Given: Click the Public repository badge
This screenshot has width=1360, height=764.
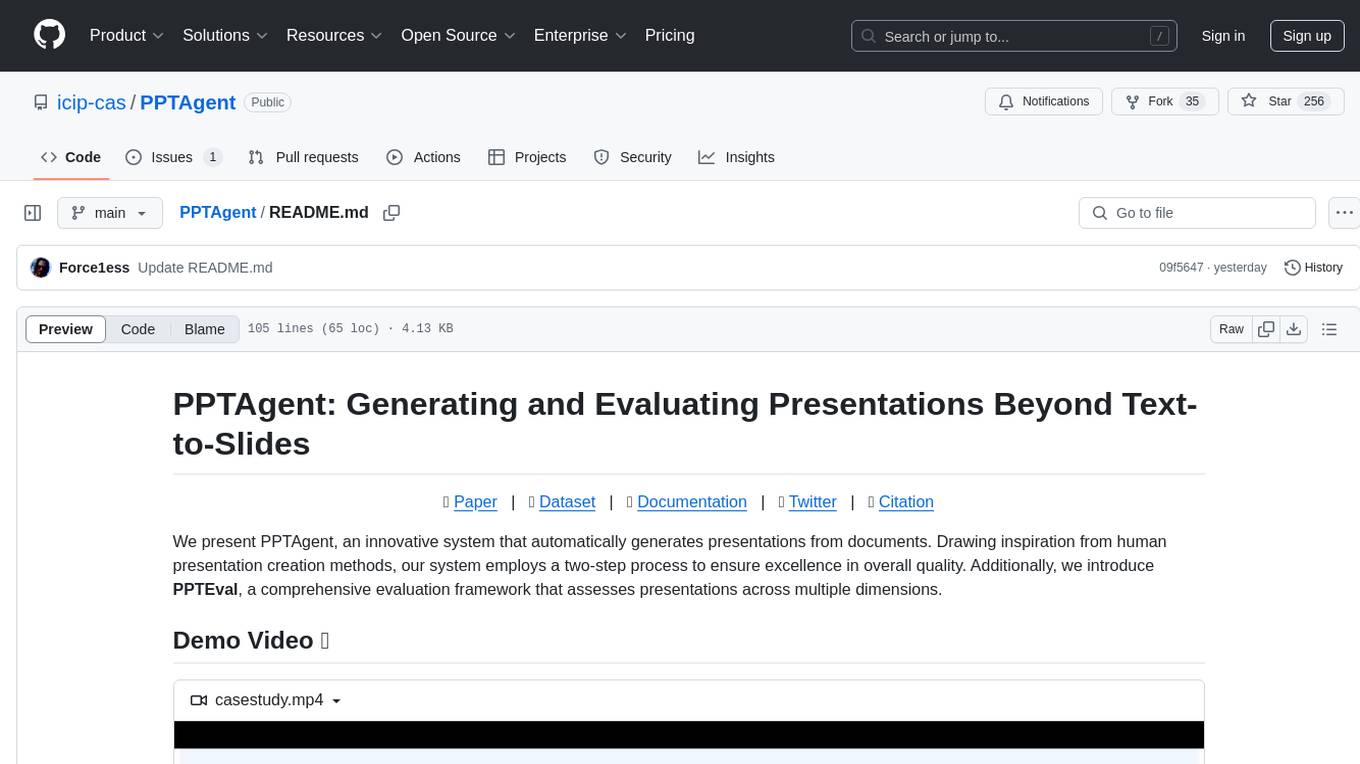Looking at the screenshot, I should point(267,102).
